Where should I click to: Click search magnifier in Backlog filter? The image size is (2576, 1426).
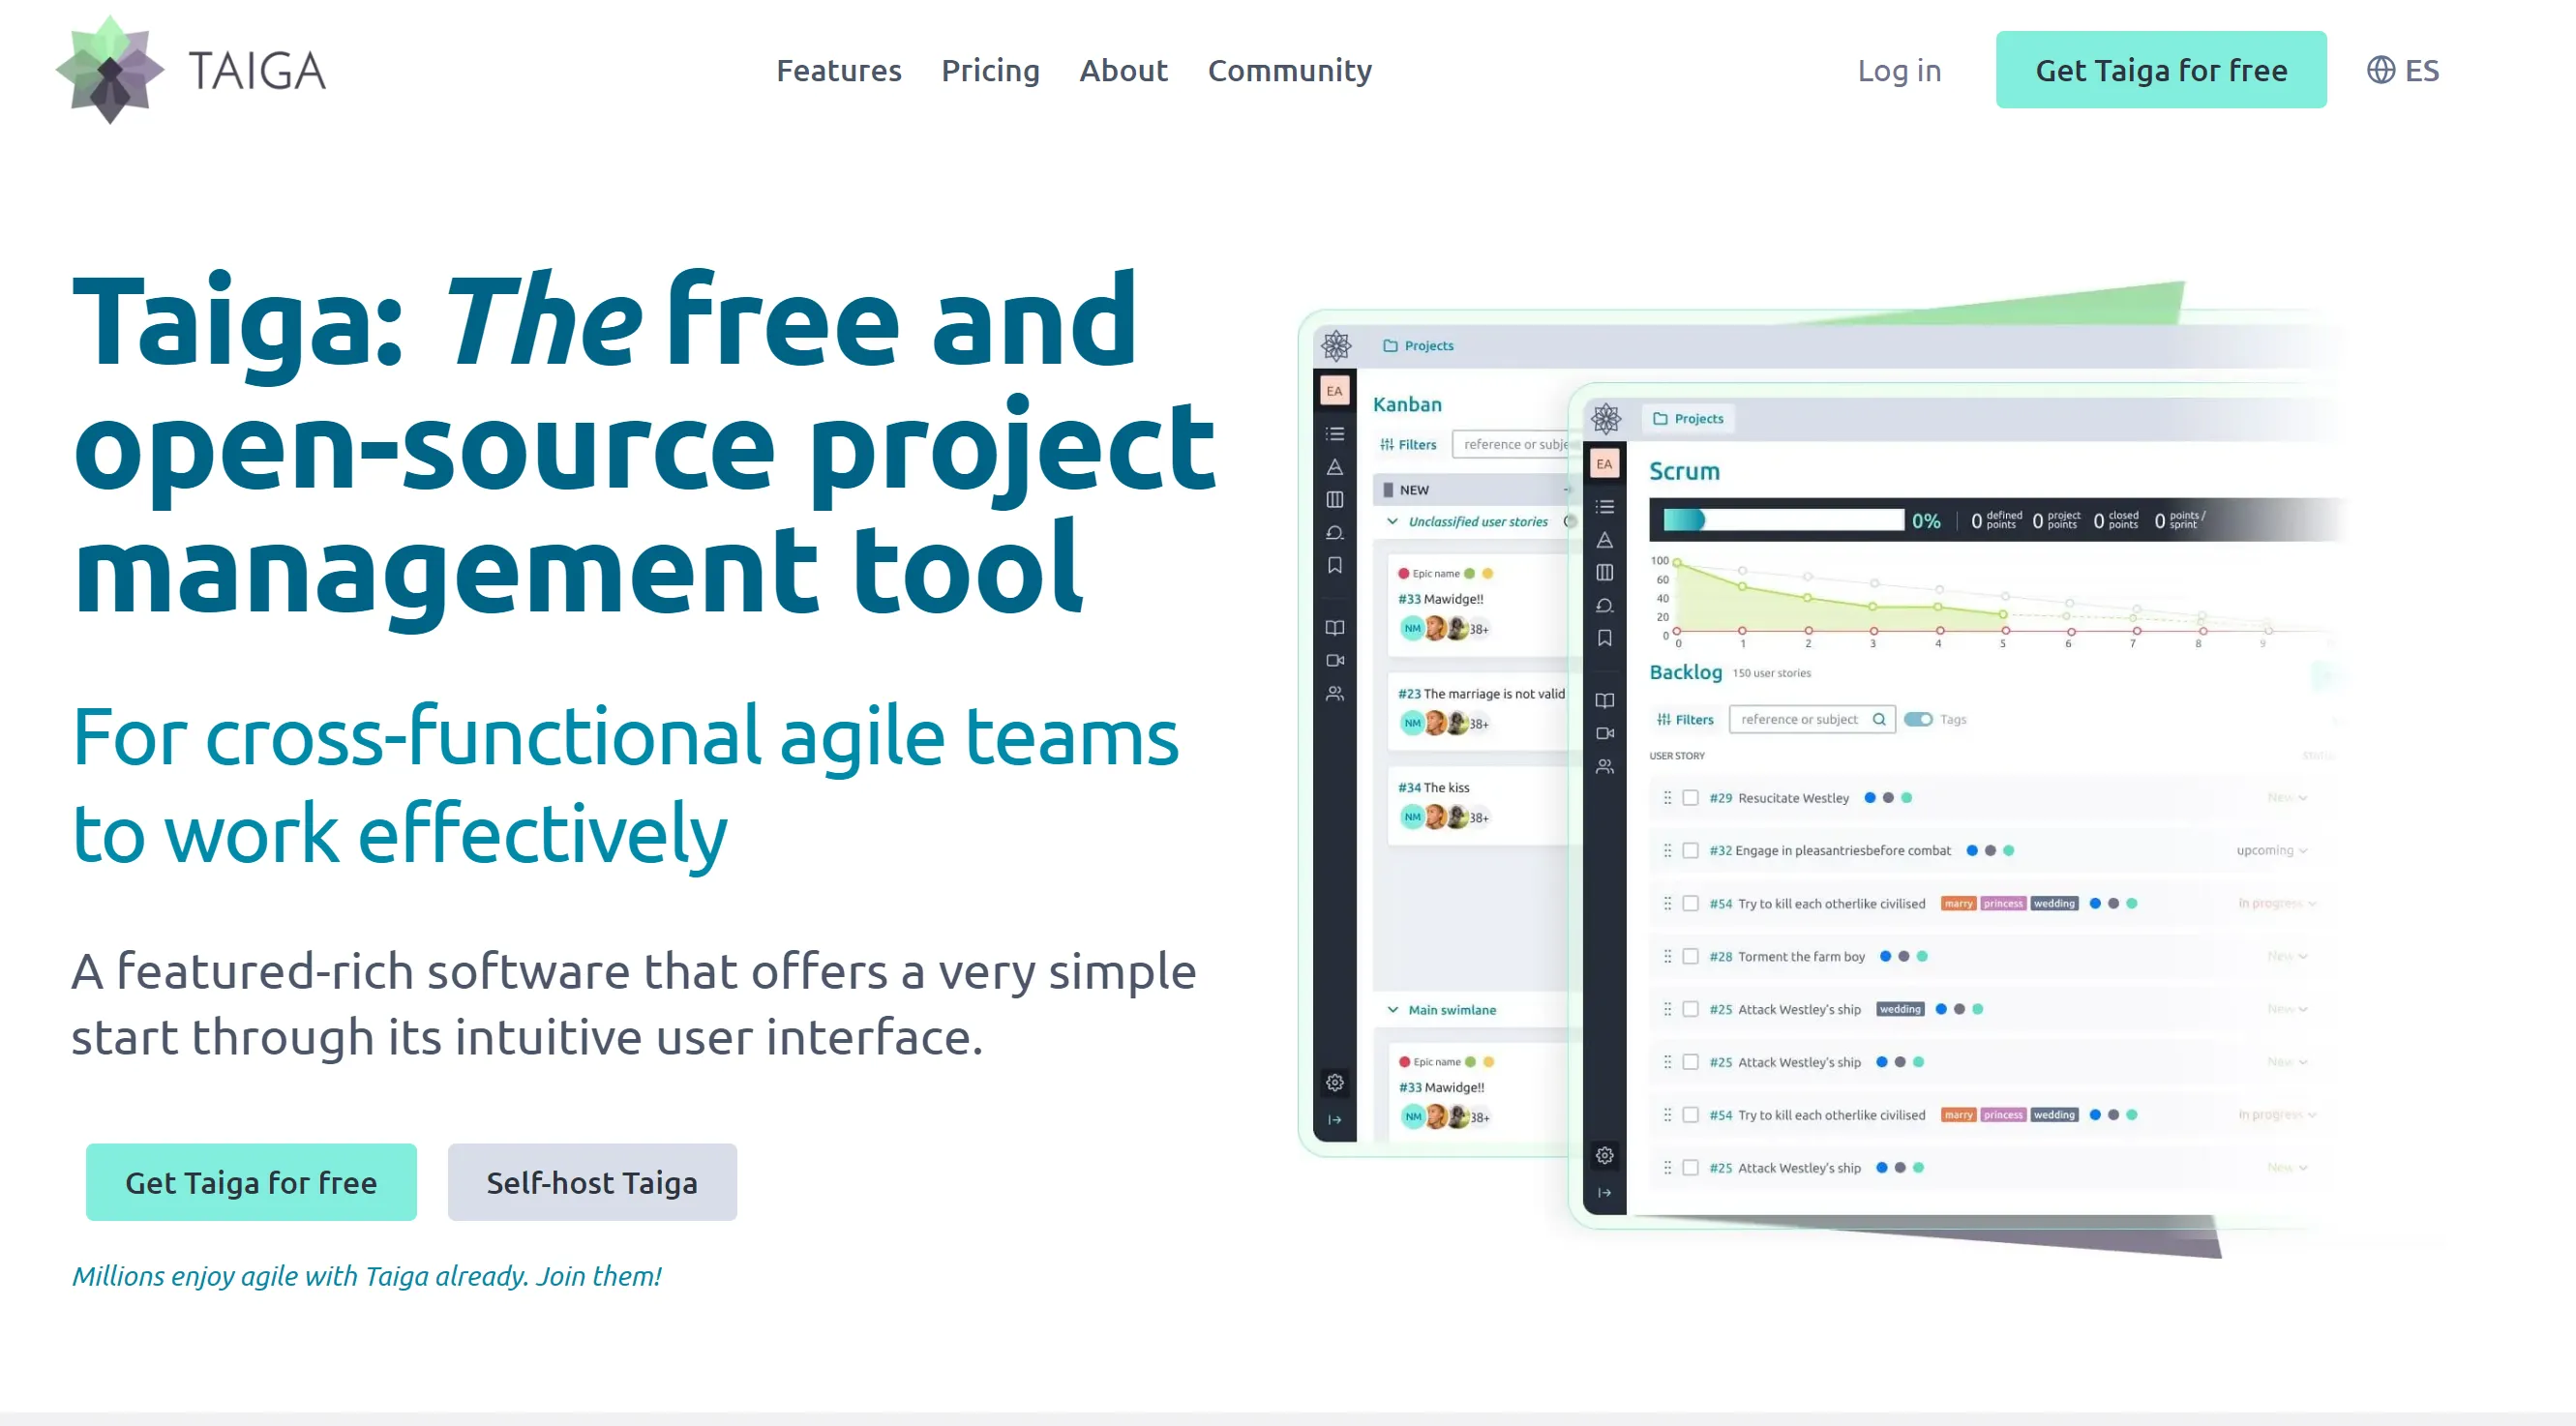(x=1879, y=719)
